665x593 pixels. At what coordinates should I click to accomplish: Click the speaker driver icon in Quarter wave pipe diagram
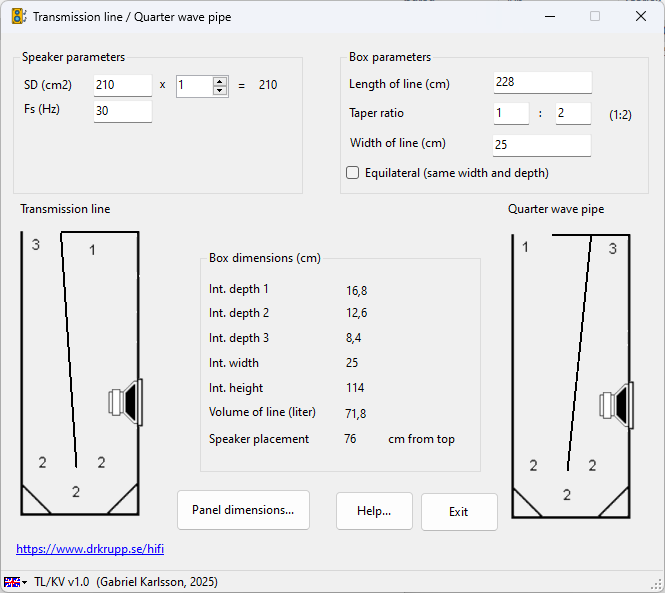[x=616, y=406]
